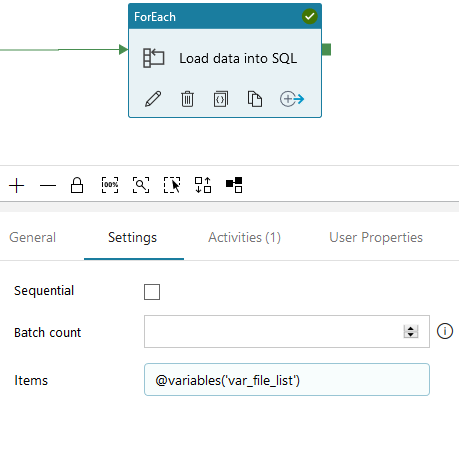The image size is (459, 468).
Task: Reset canvas zoom to 100%
Action: tap(110, 185)
